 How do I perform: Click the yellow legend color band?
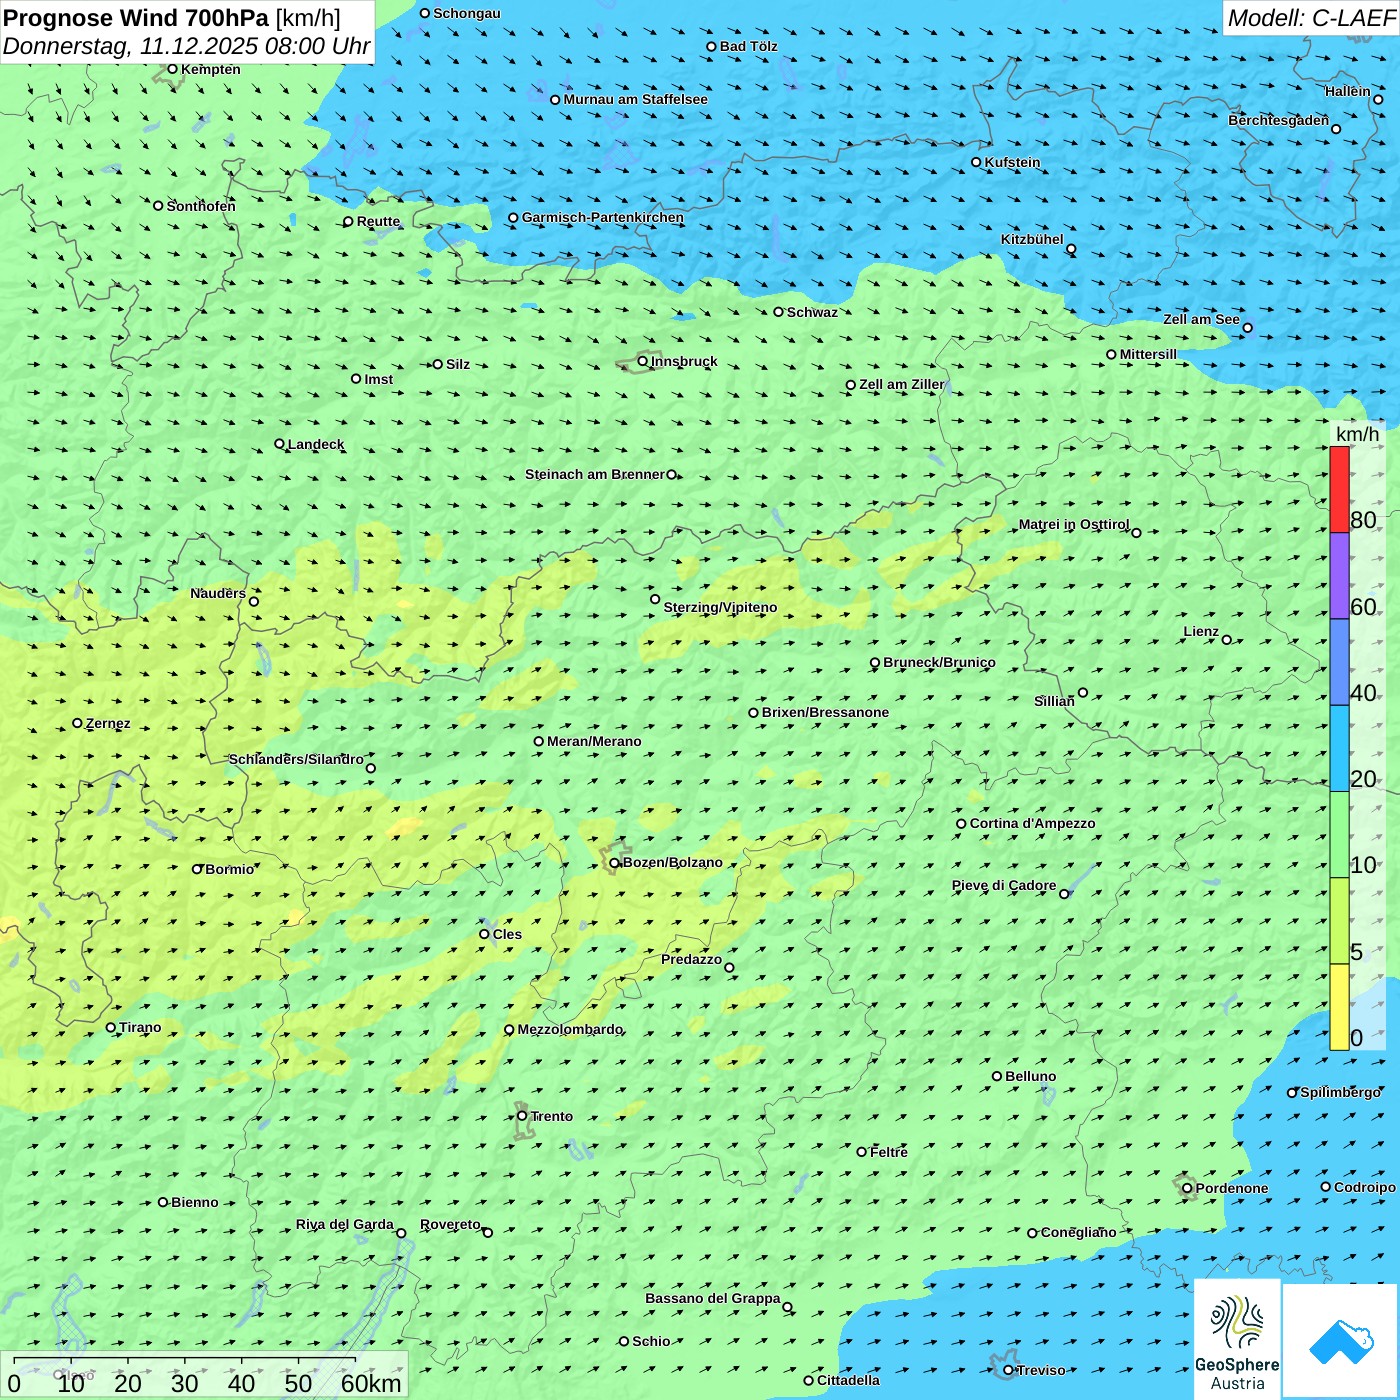tap(1339, 1007)
